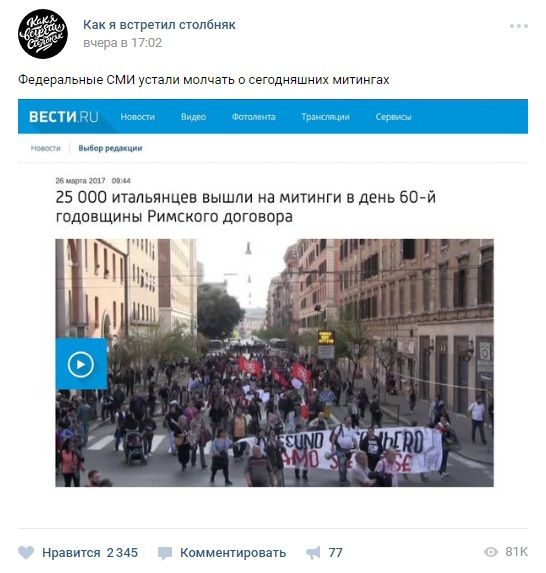Click the group avatar logo
The width and height of the screenshot is (546, 573).
[43, 34]
